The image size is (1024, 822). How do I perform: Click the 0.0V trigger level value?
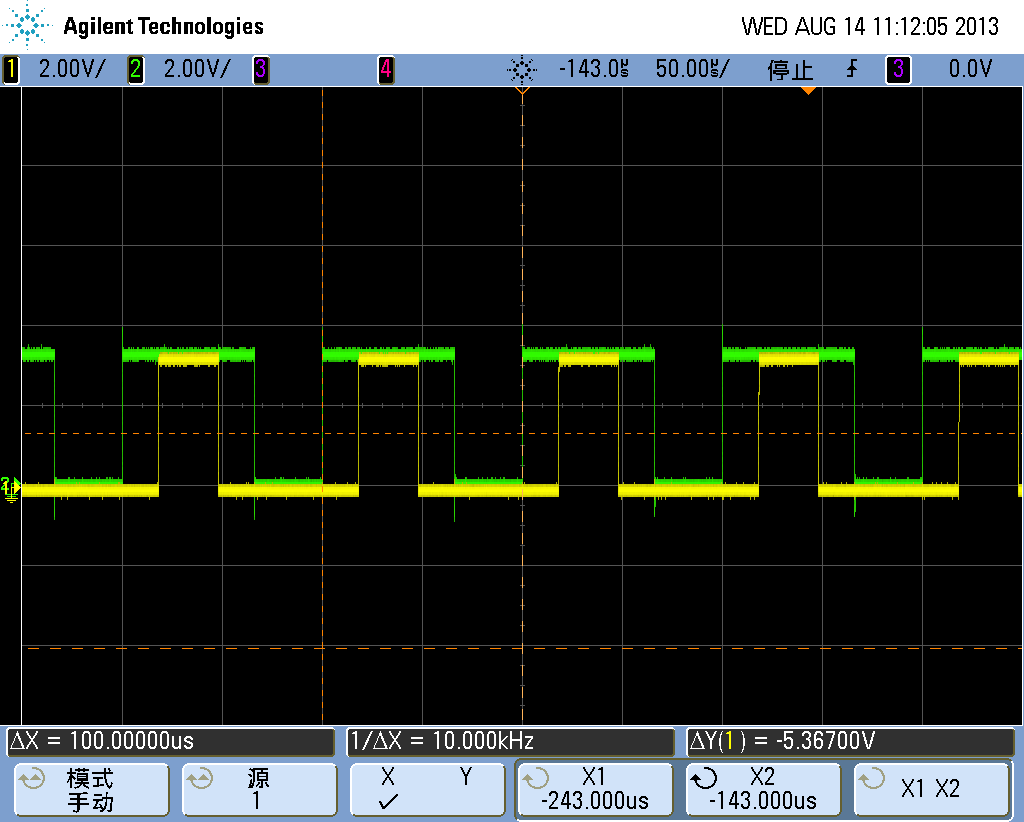[970, 69]
